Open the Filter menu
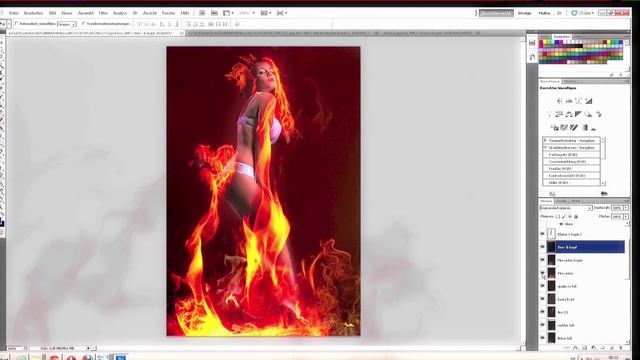Image resolution: width=640 pixels, height=360 pixels. tap(103, 13)
